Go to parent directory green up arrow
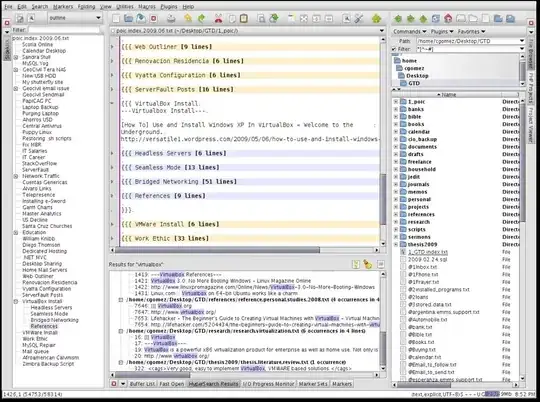The height and width of the screenshot is (402, 540). click(423, 18)
